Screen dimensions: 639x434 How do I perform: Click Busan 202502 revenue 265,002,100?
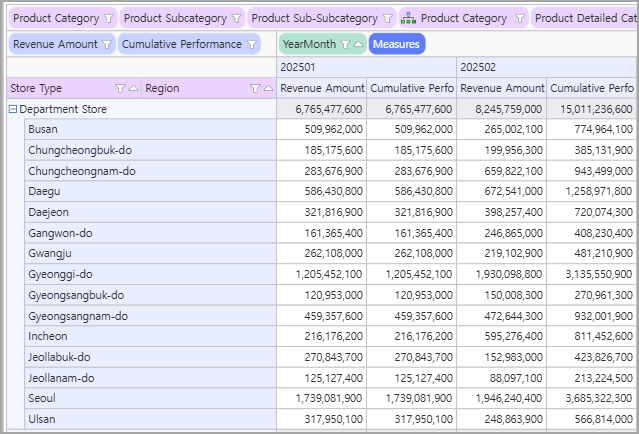502,129
